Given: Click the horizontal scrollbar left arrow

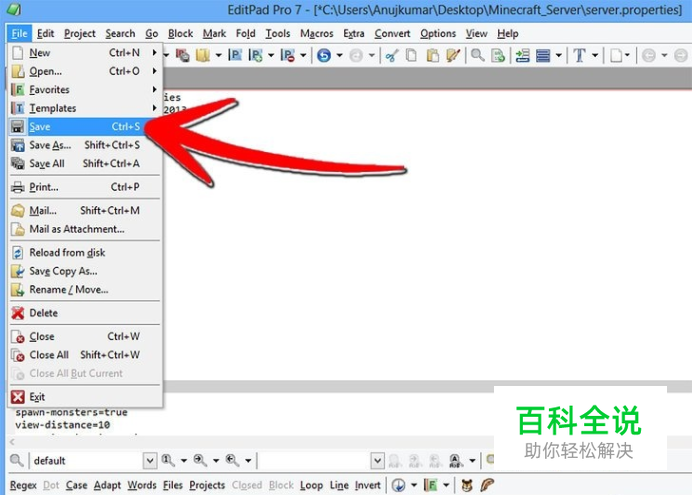Looking at the screenshot, I should 12,442.
